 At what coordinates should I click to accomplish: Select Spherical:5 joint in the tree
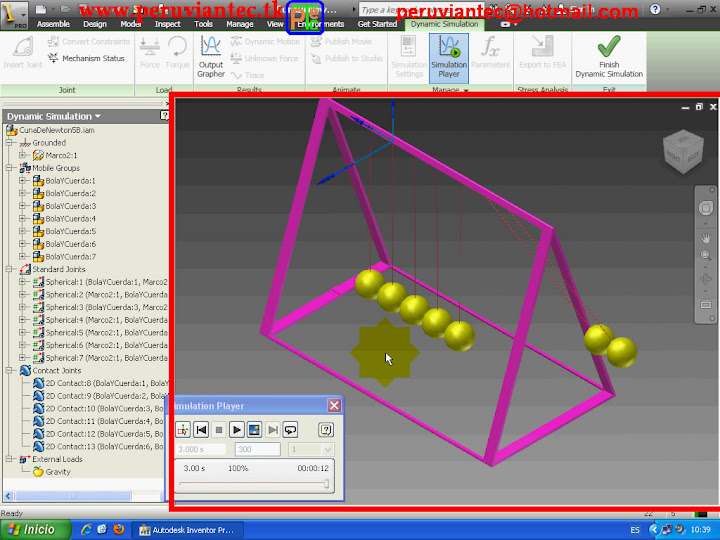click(x=100, y=332)
